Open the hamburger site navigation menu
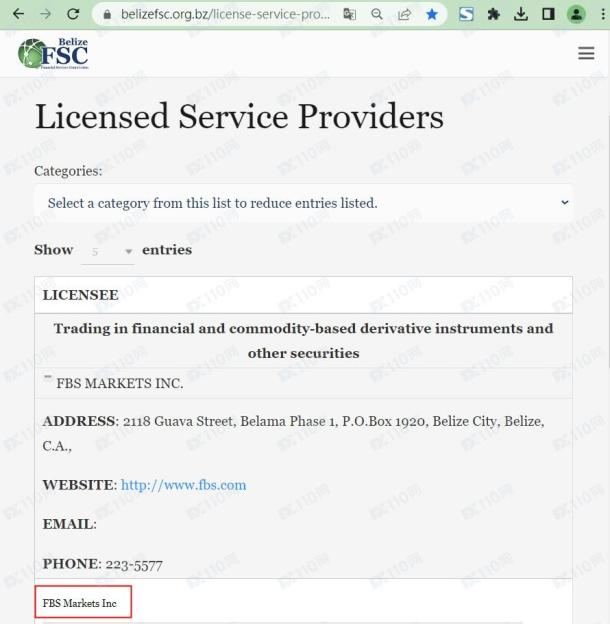This screenshot has width=610, height=624. tap(586, 53)
